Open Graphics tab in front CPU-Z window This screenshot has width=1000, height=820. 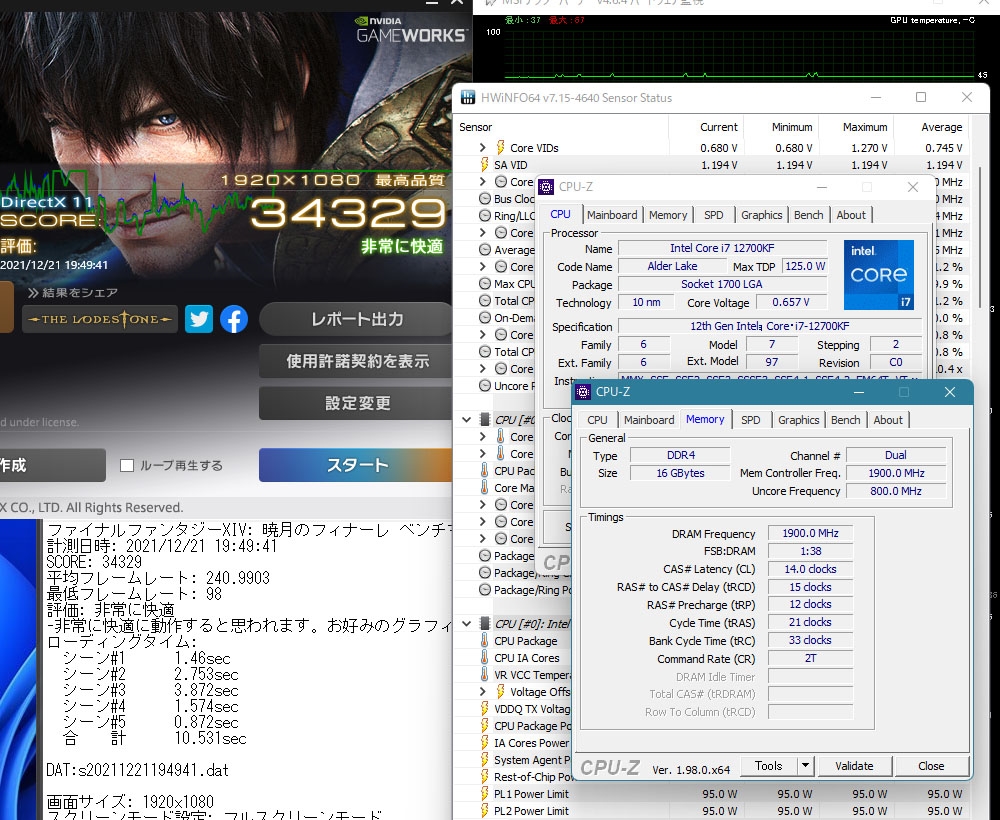(798, 420)
